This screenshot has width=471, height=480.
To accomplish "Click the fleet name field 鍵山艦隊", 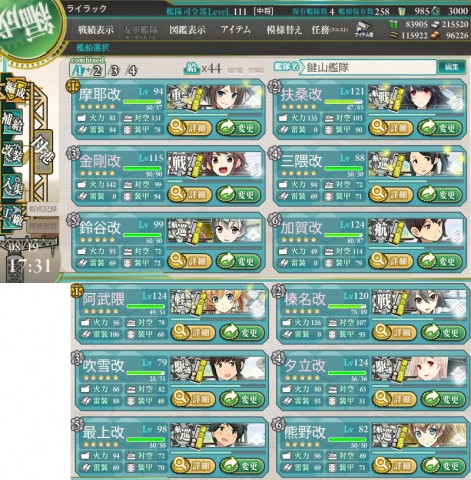I will tap(368, 68).
